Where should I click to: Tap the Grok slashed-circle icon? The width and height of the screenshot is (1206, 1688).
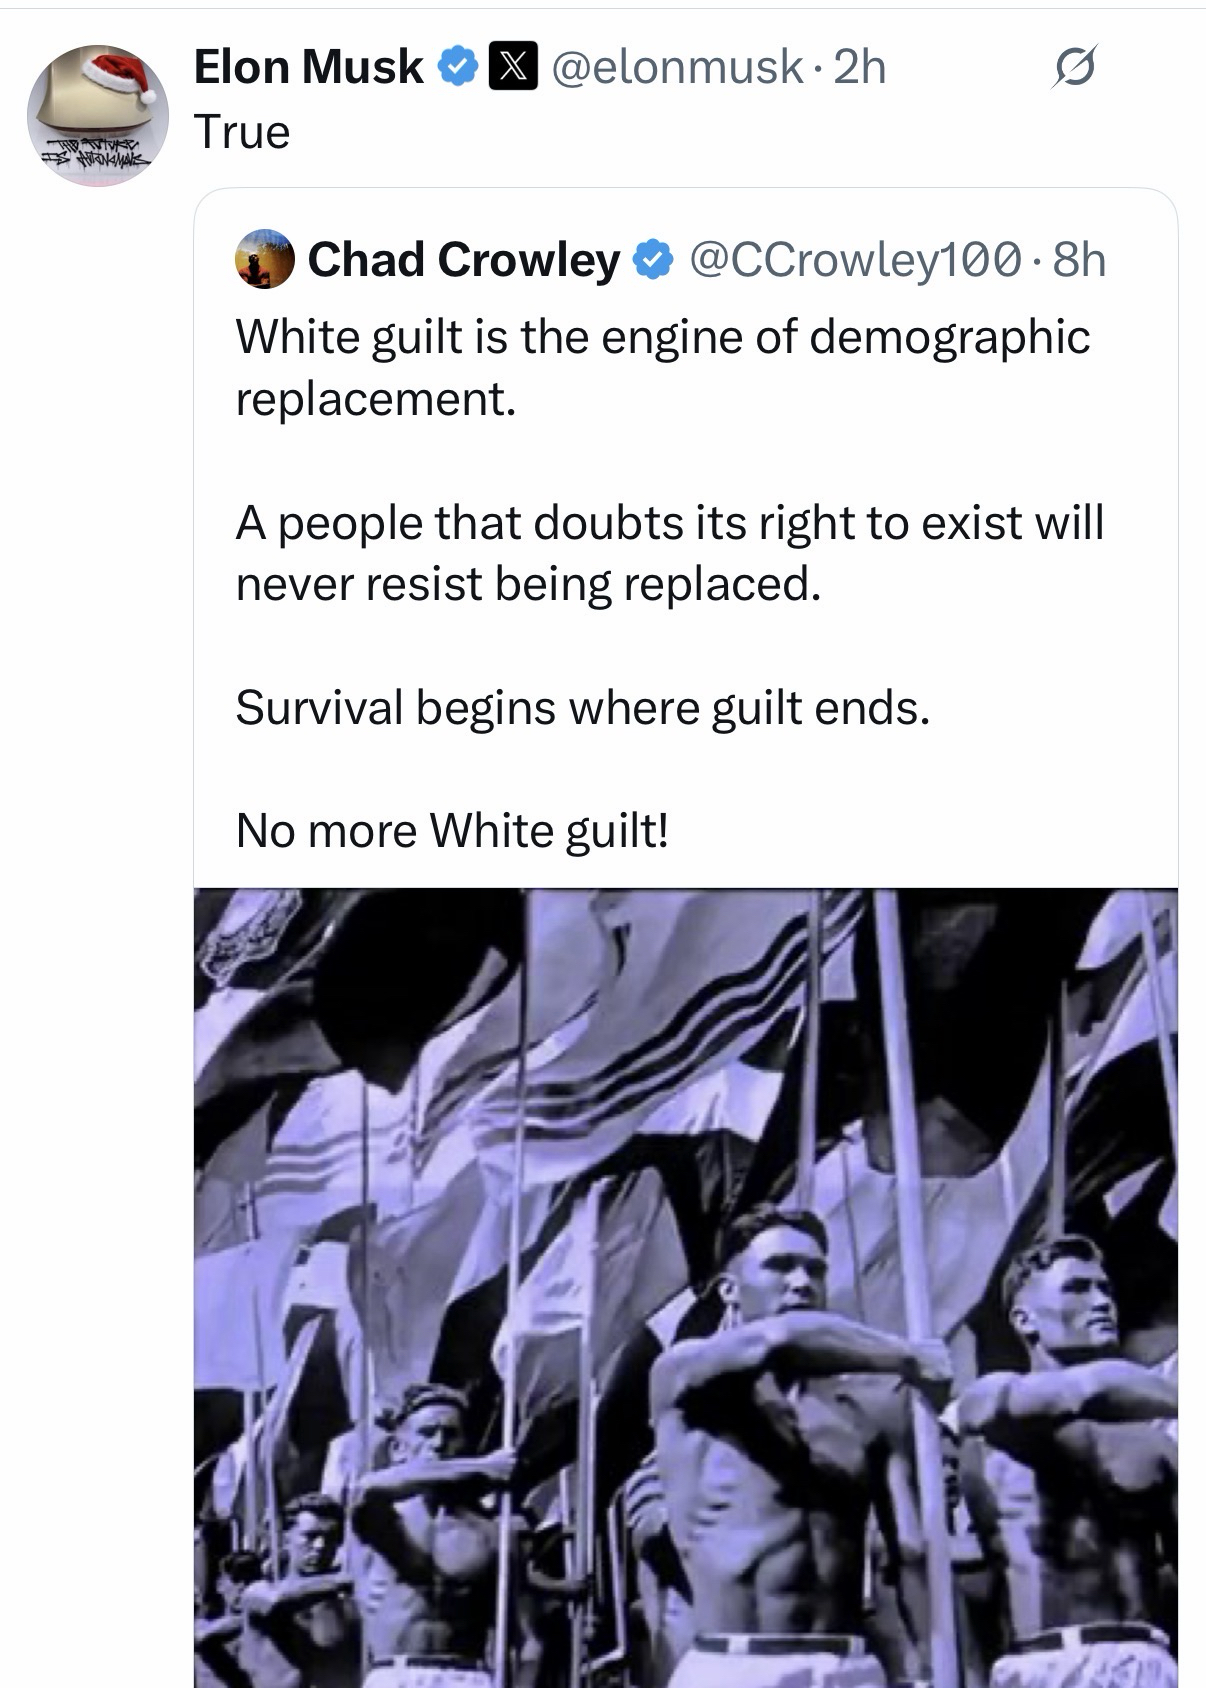1075,68
